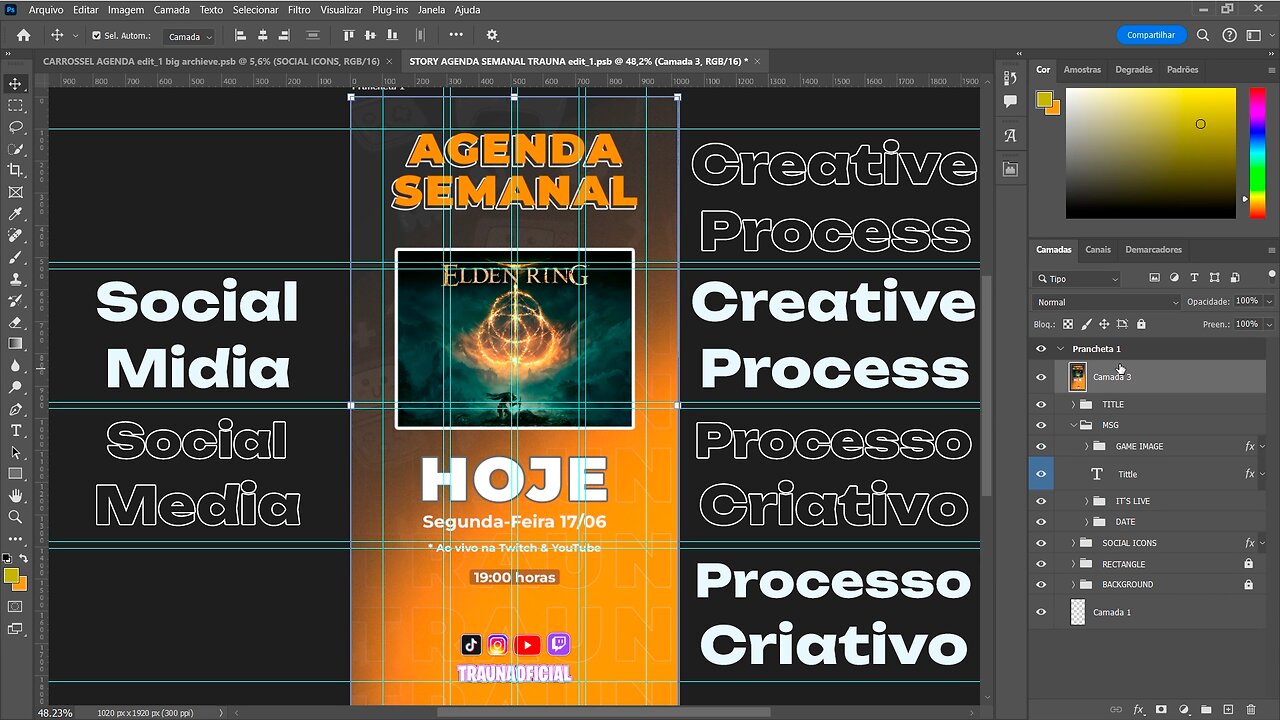Hide the GAME IMAGE group
The width and height of the screenshot is (1280, 720).
tap(1041, 447)
